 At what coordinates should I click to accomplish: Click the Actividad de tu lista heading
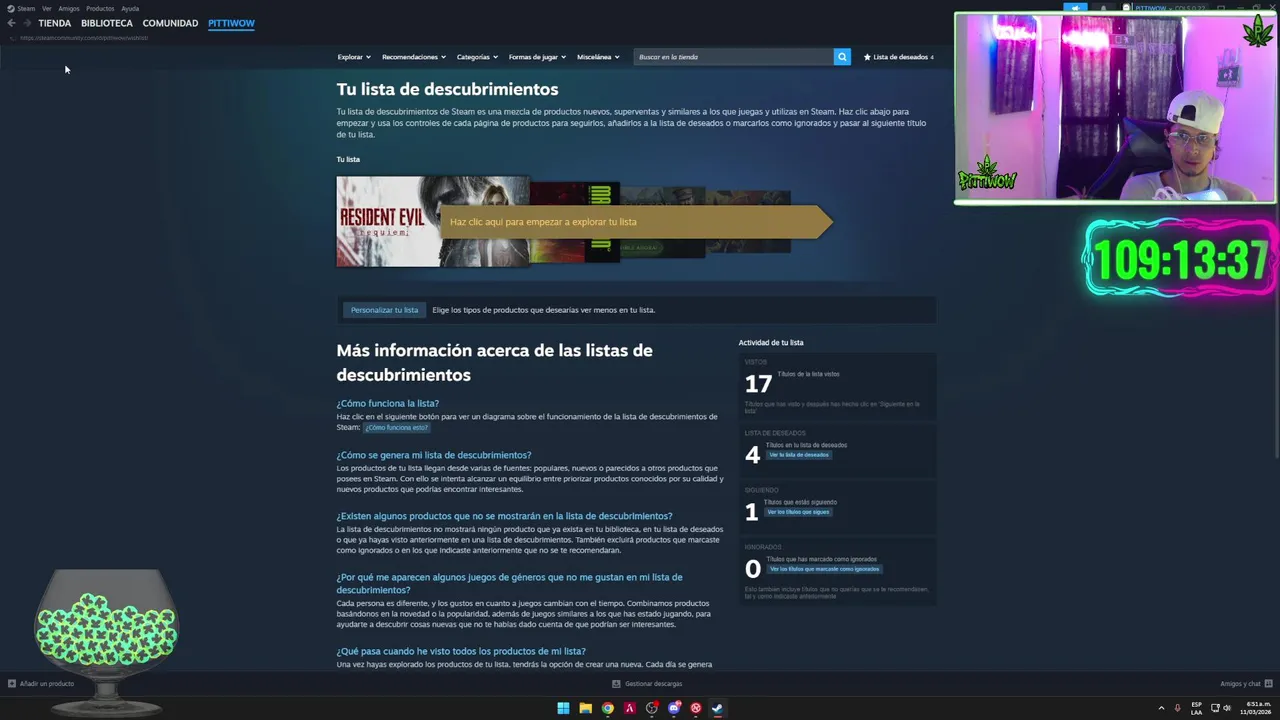coord(771,343)
